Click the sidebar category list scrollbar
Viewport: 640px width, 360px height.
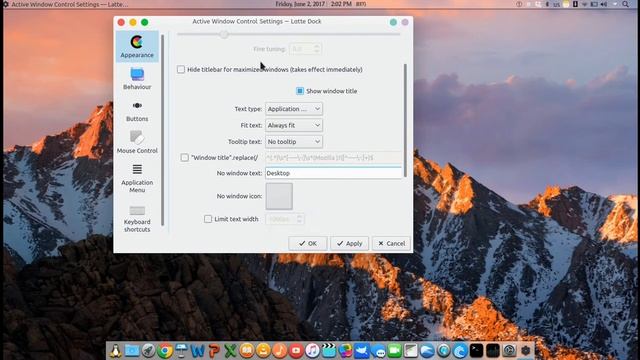[162, 131]
